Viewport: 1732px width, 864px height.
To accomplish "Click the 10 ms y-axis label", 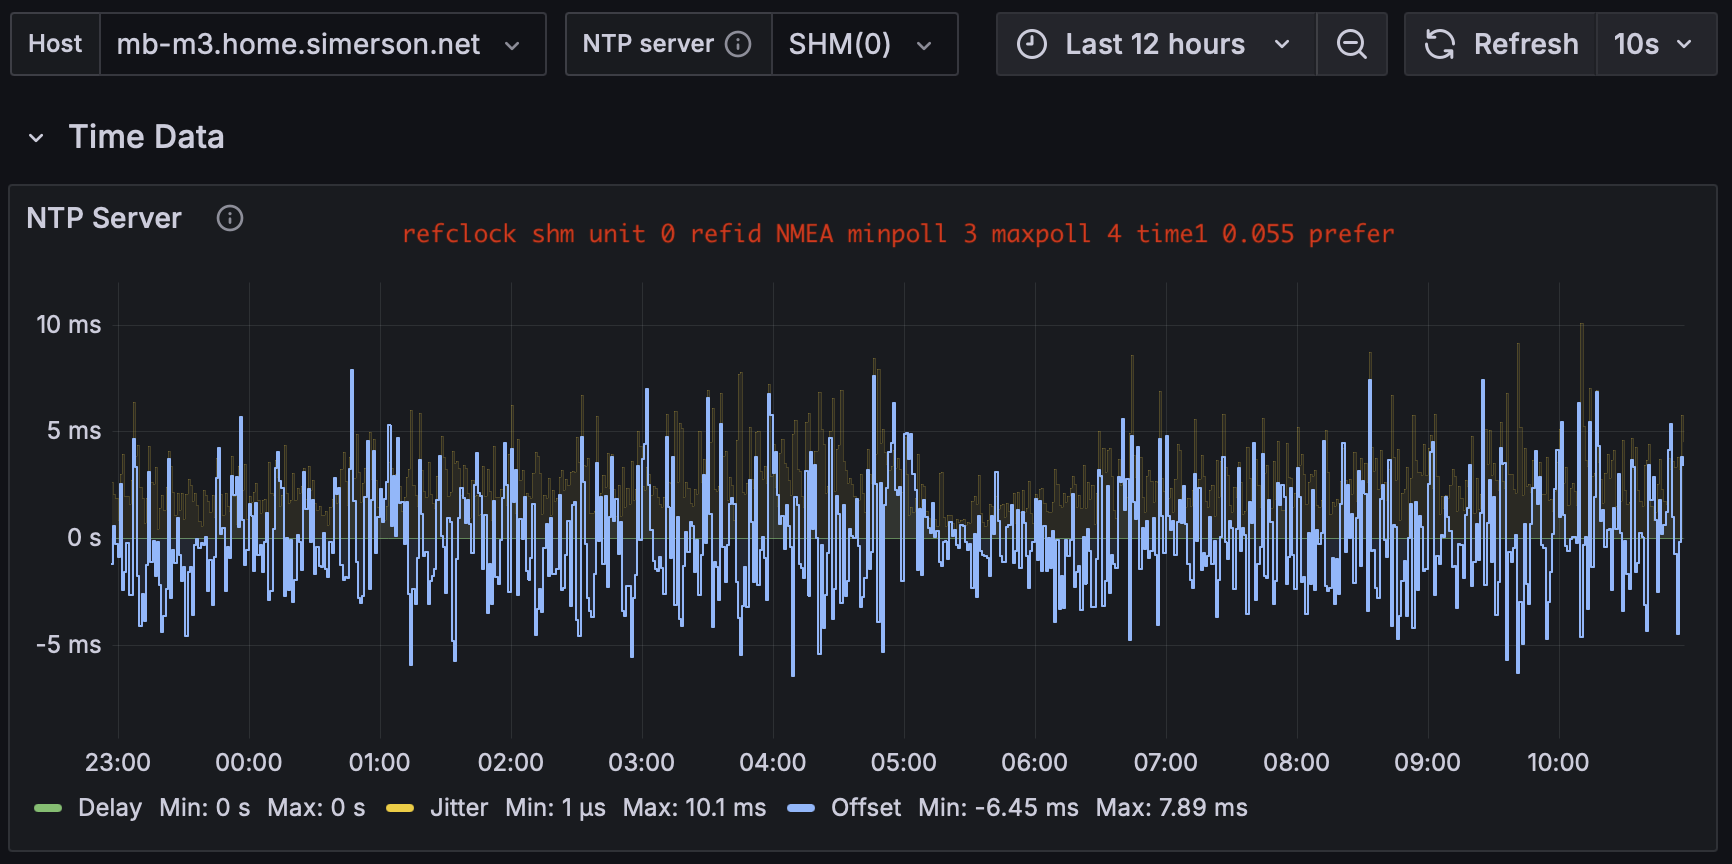I will pyautogui.click(x=69, y=324).
